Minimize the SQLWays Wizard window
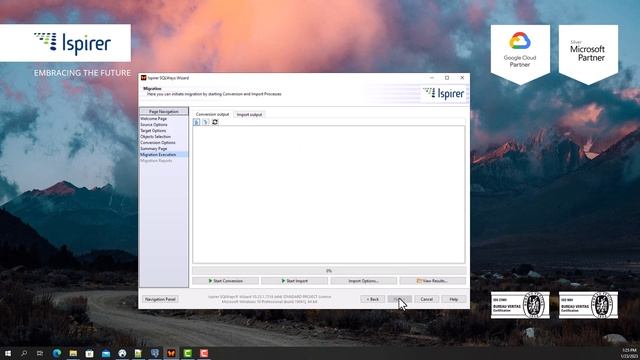The image size is (640, 360). [x=432, y=78]
